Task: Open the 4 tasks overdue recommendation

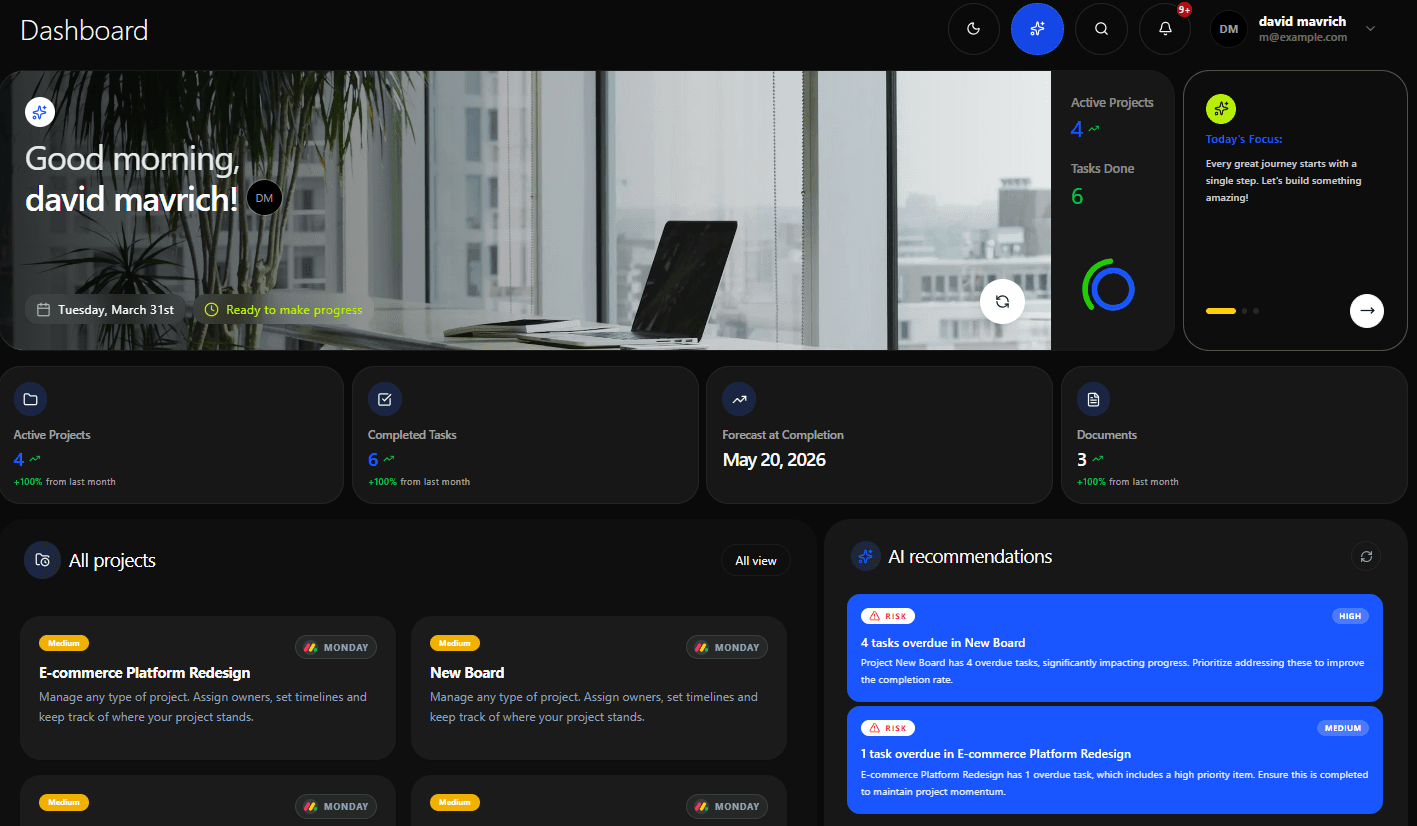Action: click(x=1114, y=648)
